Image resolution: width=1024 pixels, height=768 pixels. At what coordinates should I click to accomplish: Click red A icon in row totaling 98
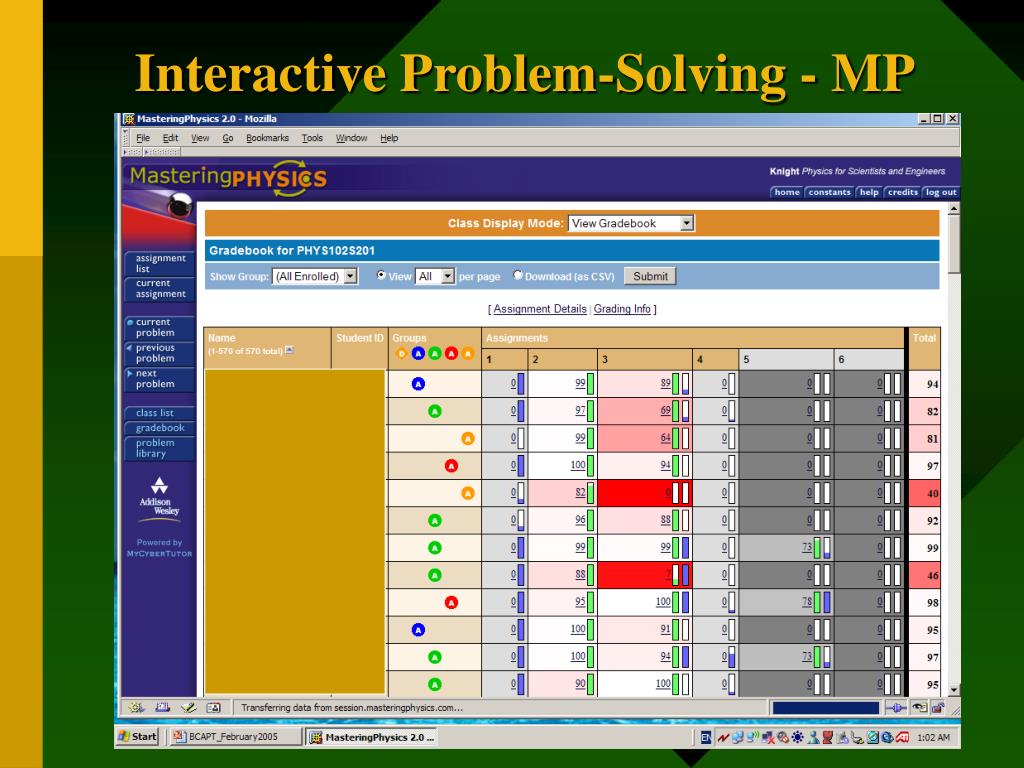(451, 602)
